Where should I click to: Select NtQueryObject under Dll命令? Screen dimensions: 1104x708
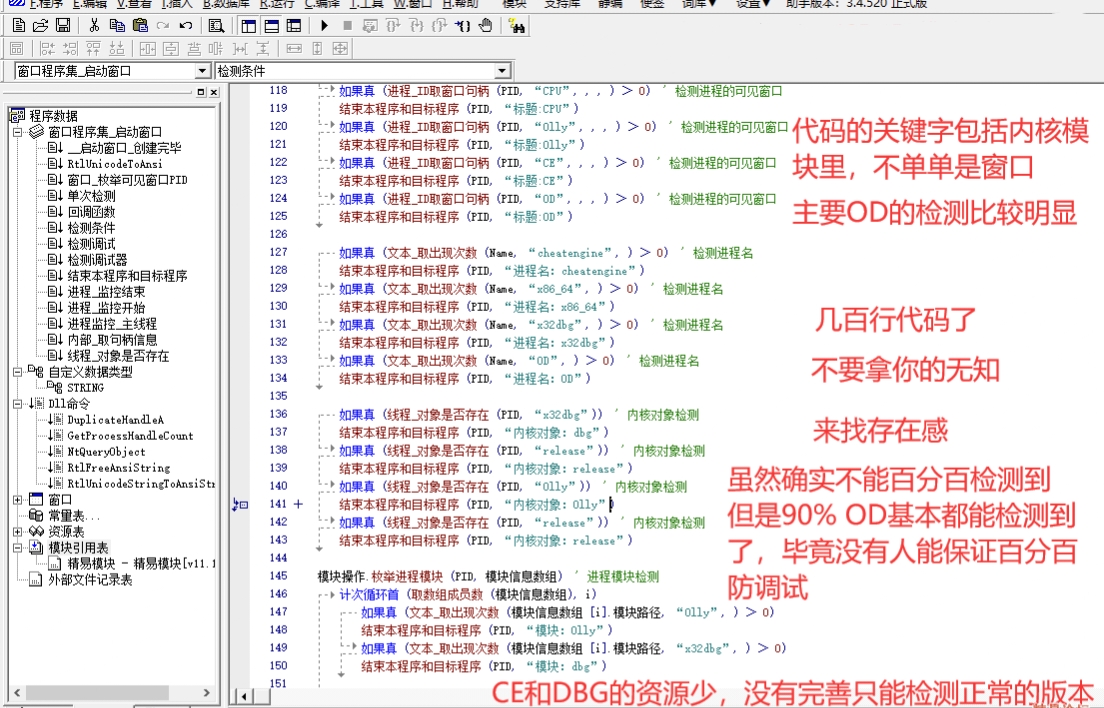[x=106, y=452]
